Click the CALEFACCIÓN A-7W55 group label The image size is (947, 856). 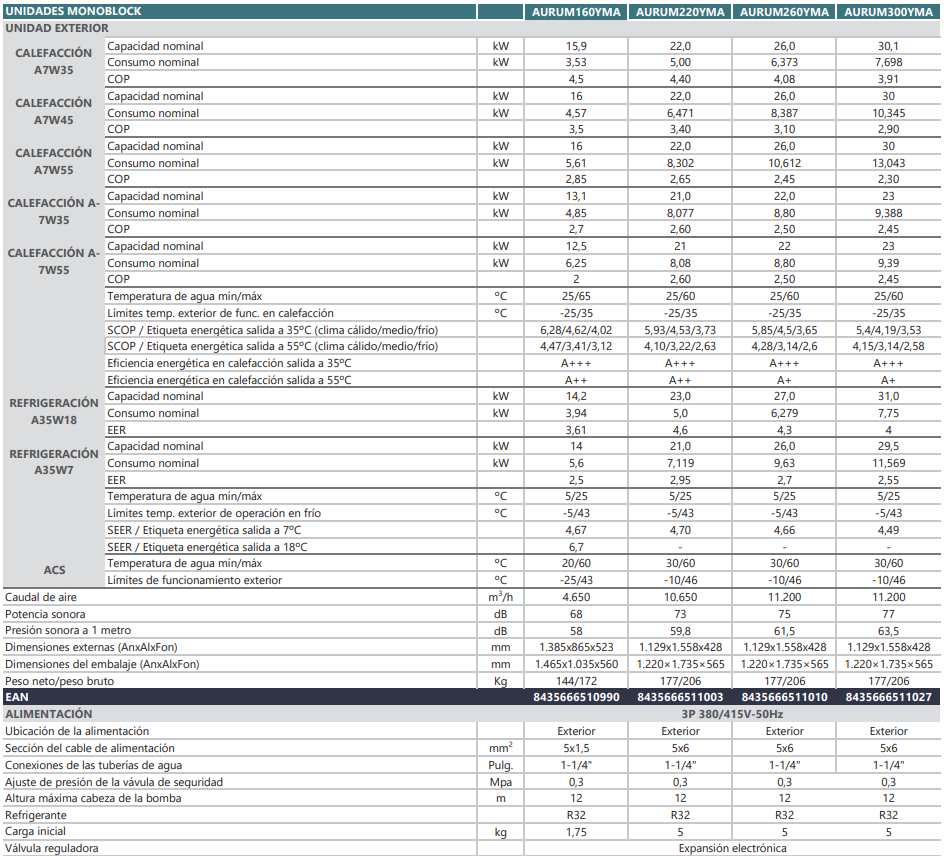[x=54, y=262]
